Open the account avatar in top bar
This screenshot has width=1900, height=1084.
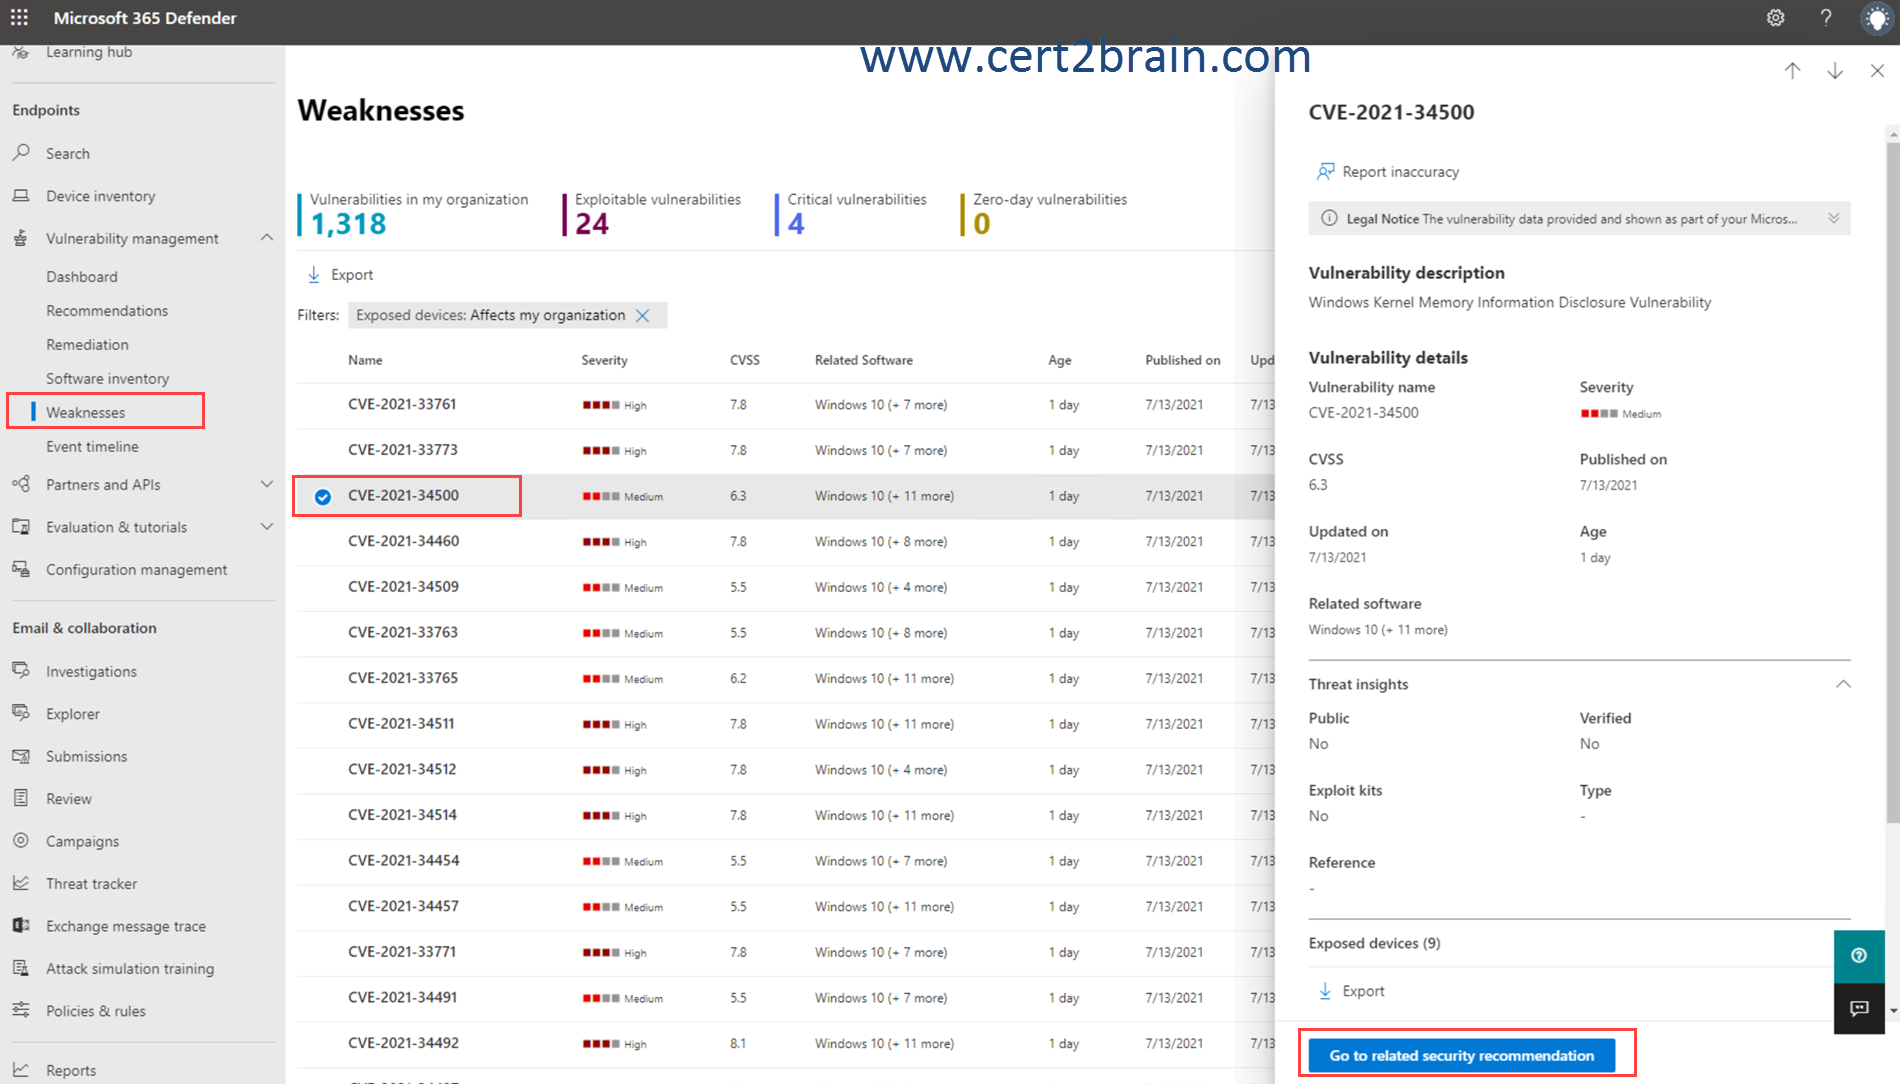tap(1877, 19)
